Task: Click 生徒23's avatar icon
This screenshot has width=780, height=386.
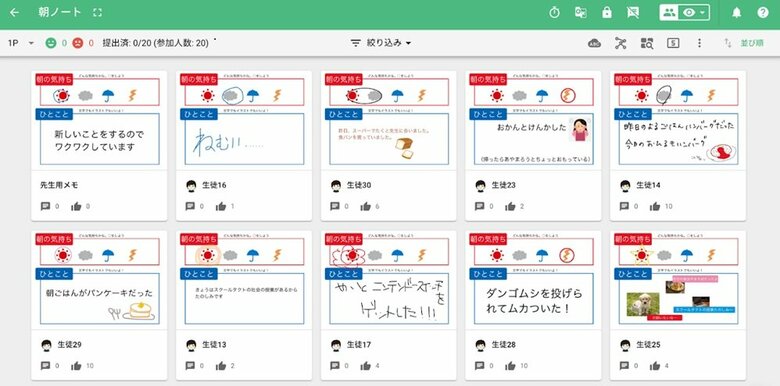Action: [480, 186]
